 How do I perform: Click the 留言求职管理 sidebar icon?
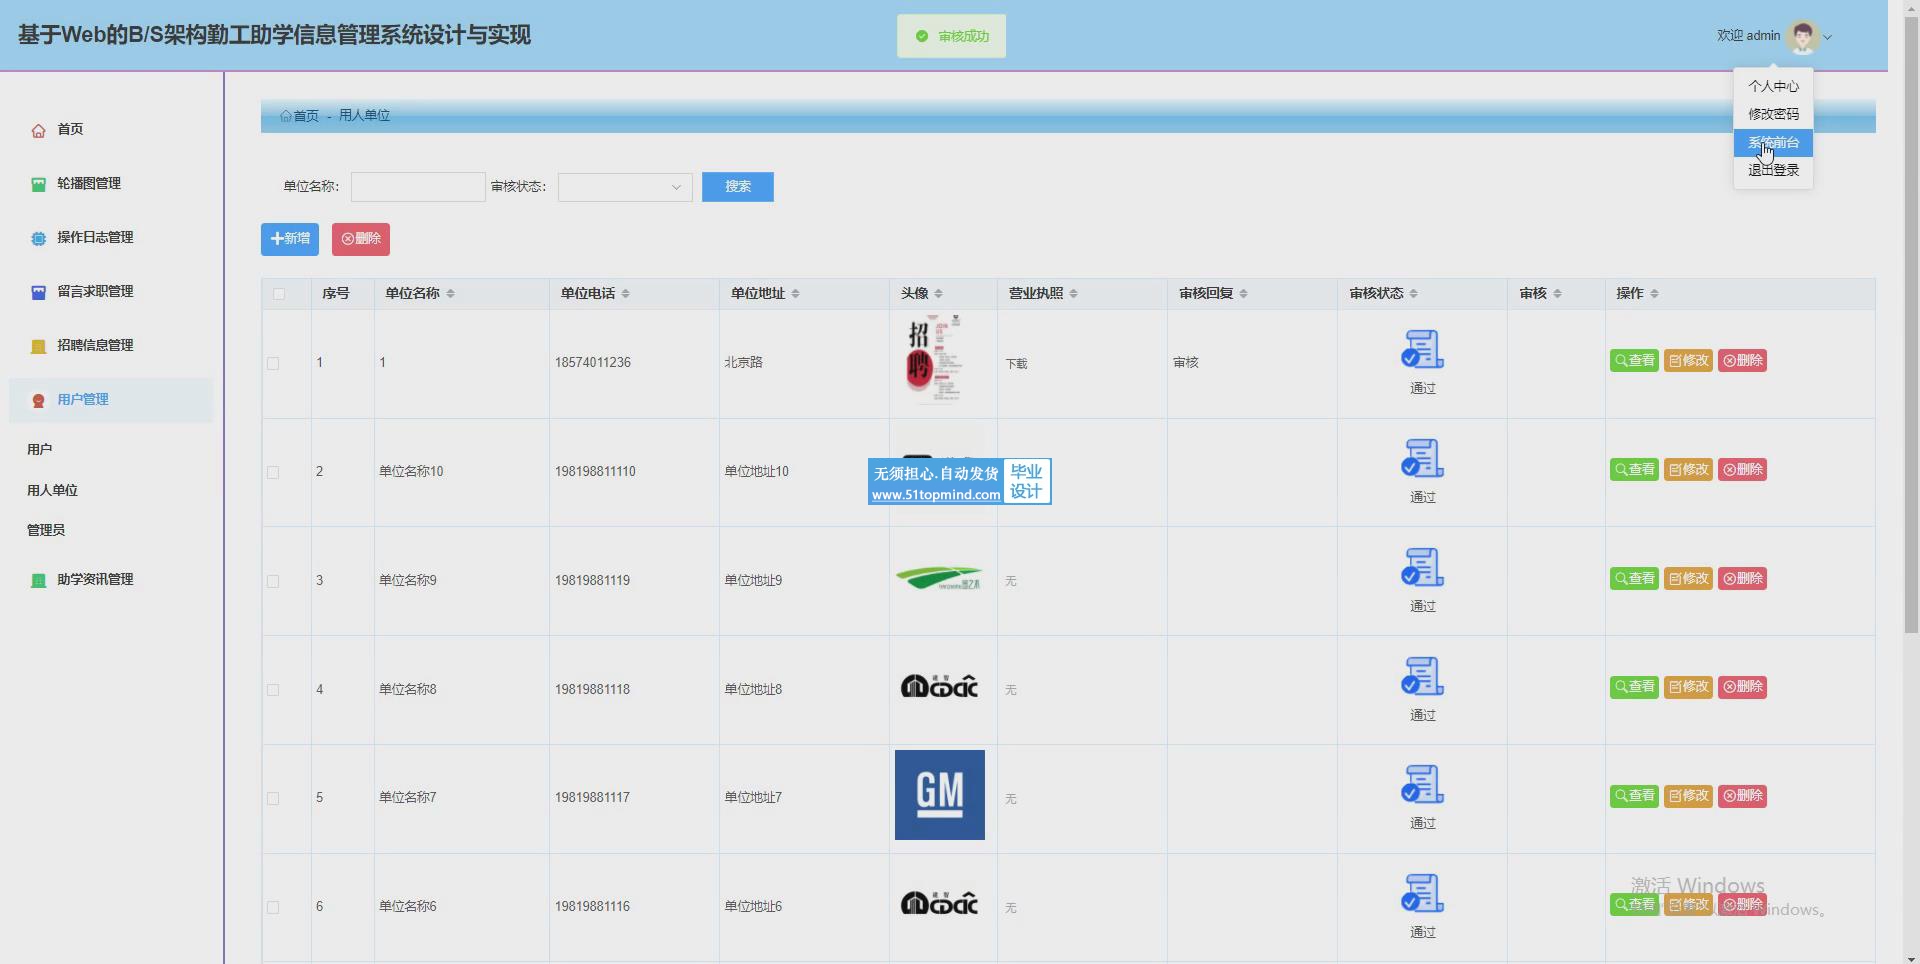pos(38,293)
